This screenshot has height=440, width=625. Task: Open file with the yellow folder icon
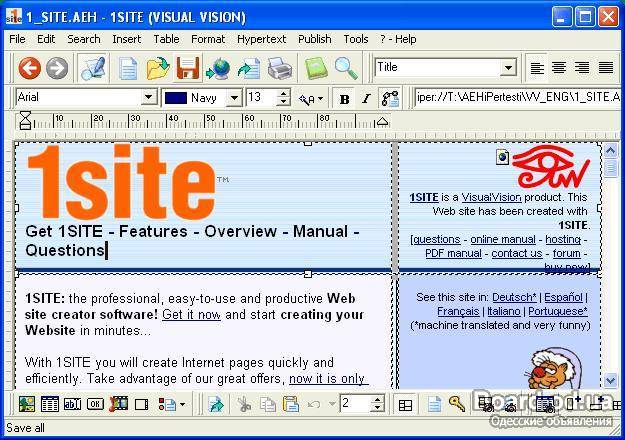(x=157, y=68)
